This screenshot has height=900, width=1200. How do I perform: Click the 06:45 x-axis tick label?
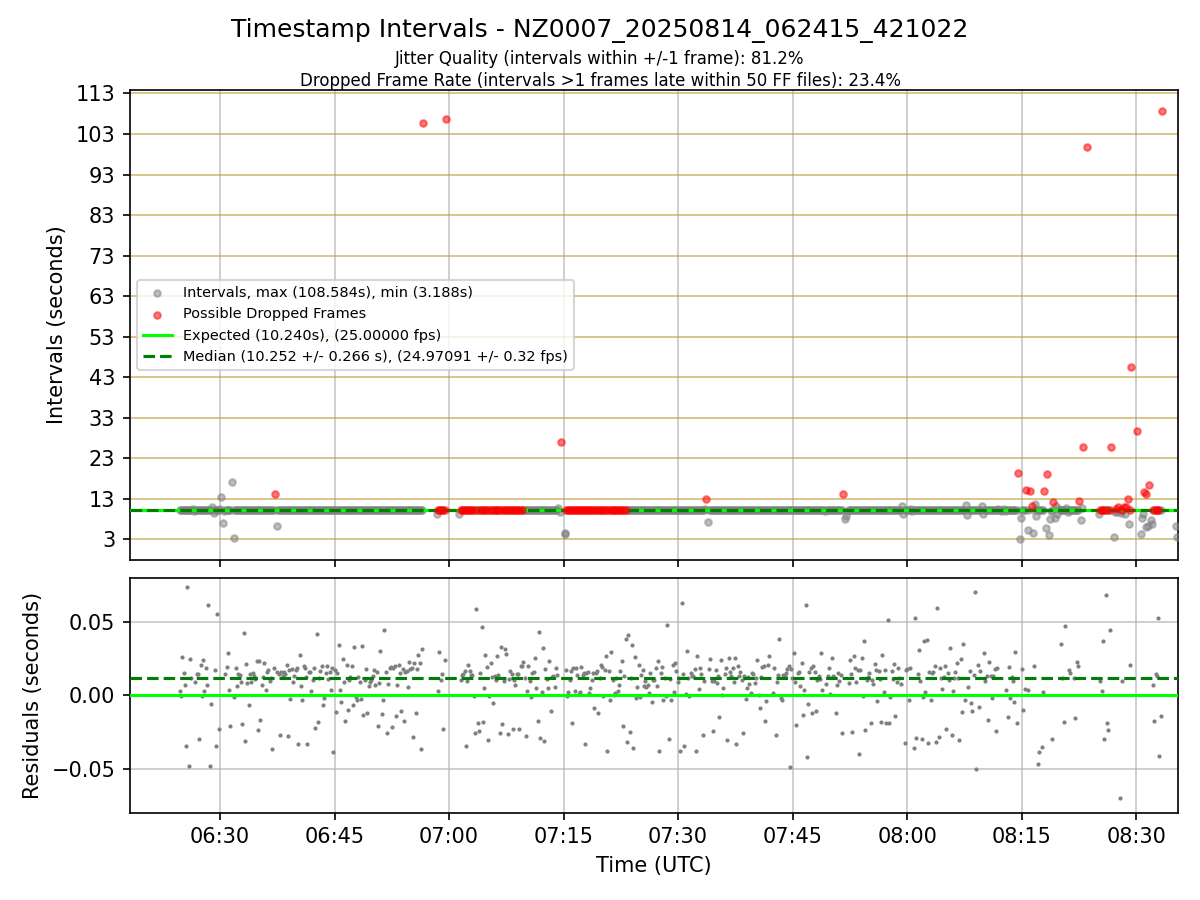(x=334, y=835)
